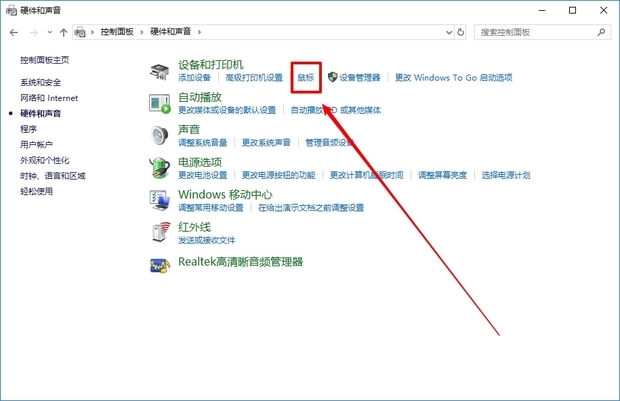This screenshot has width=620, height=401.
Task: Click the window title bar icon
Action: (11, 10)
